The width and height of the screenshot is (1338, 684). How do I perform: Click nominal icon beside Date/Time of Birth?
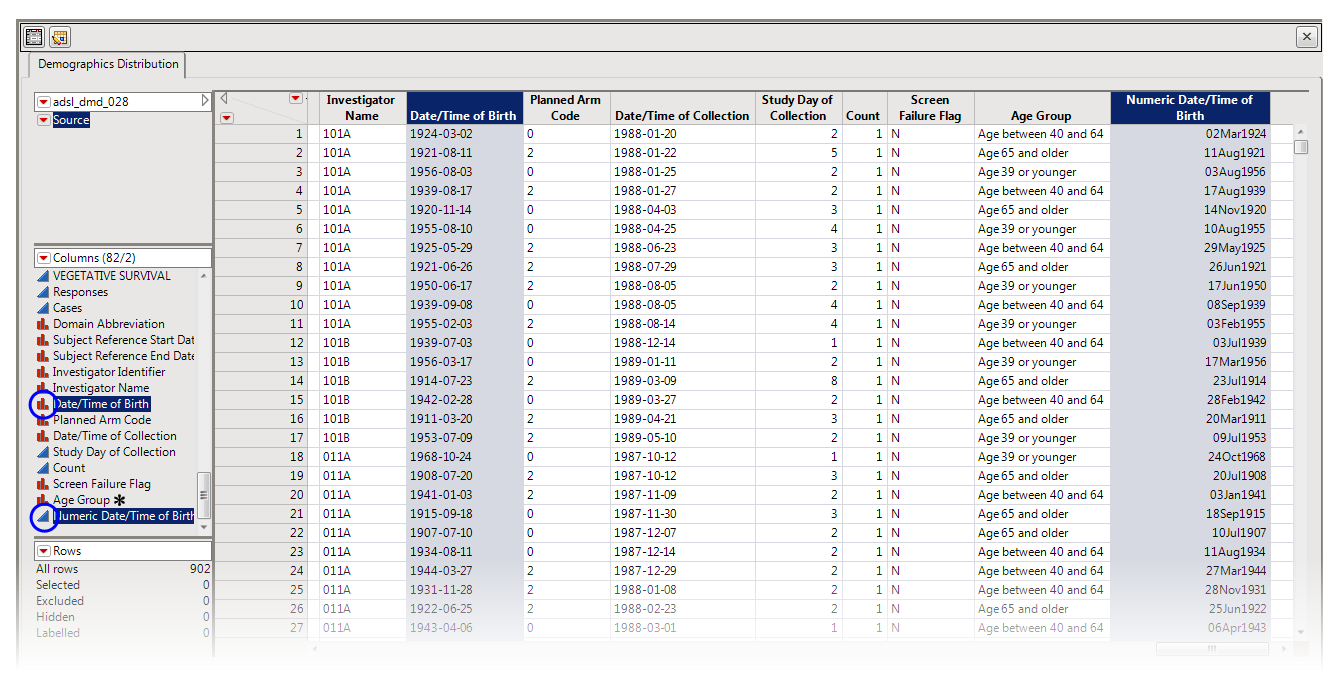coord(43,404)
